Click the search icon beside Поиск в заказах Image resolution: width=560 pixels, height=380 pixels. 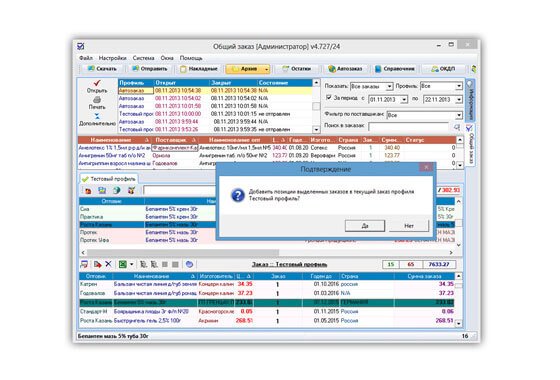pos(456,126)
